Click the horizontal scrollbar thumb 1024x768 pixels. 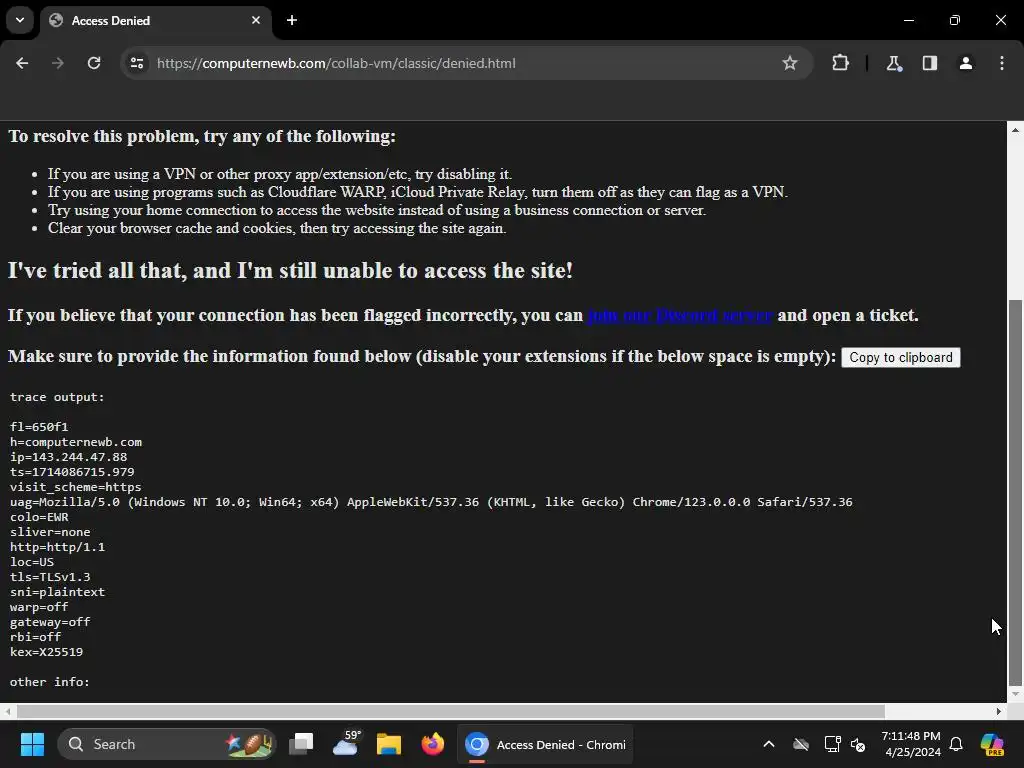[x=451, y=711]
